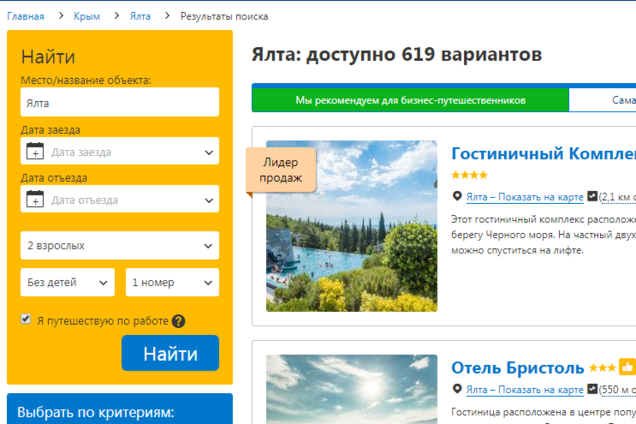This screenshot has width=636, height=424.
Task: Open the 1 номер dropdown
Action: coord(172,282)
